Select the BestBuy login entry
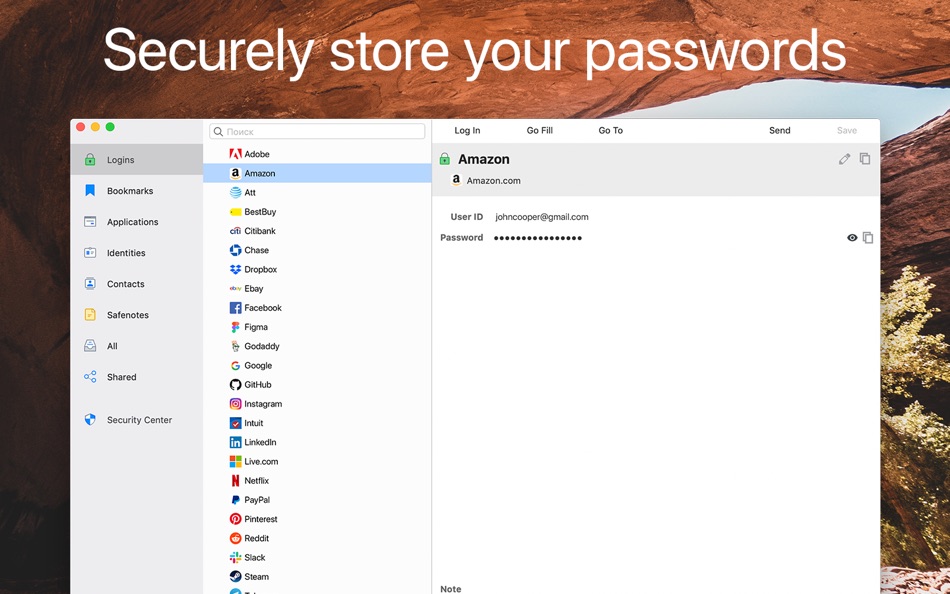Viewport: 950px width, 594px height. [x=317, y=212]
